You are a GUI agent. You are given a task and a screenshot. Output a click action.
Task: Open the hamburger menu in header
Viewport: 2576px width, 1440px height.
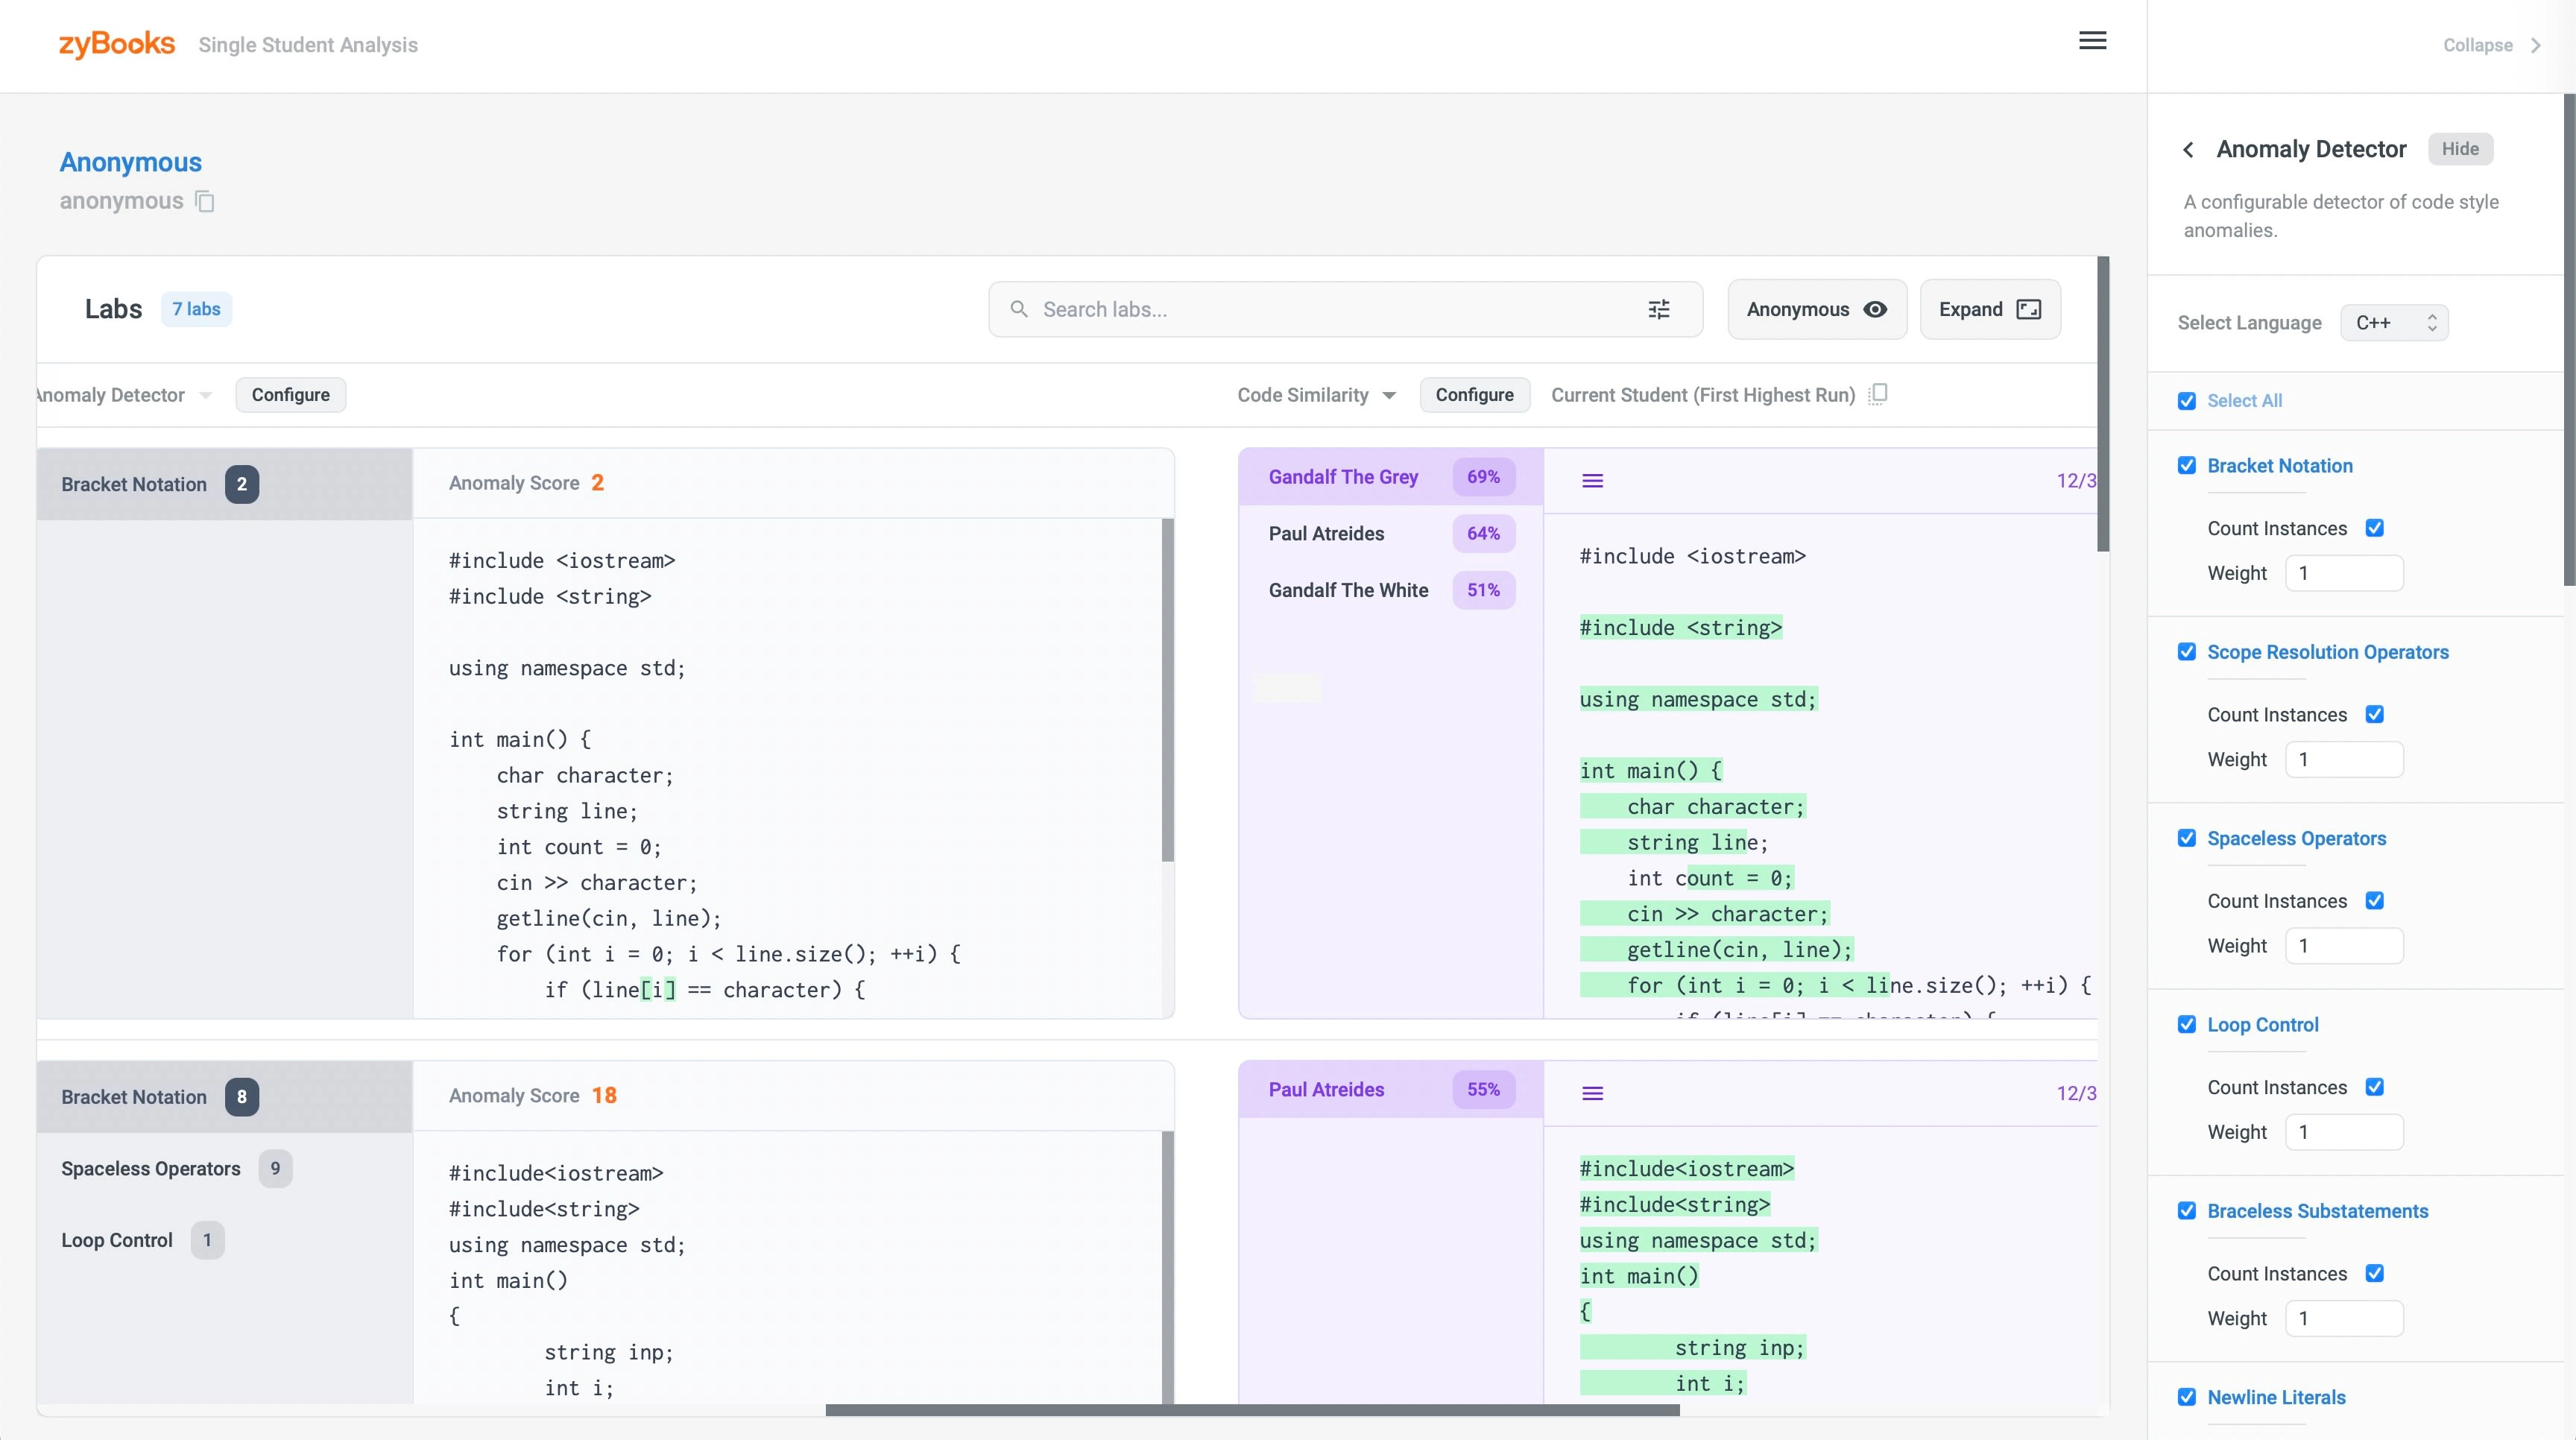point(2092,41)
